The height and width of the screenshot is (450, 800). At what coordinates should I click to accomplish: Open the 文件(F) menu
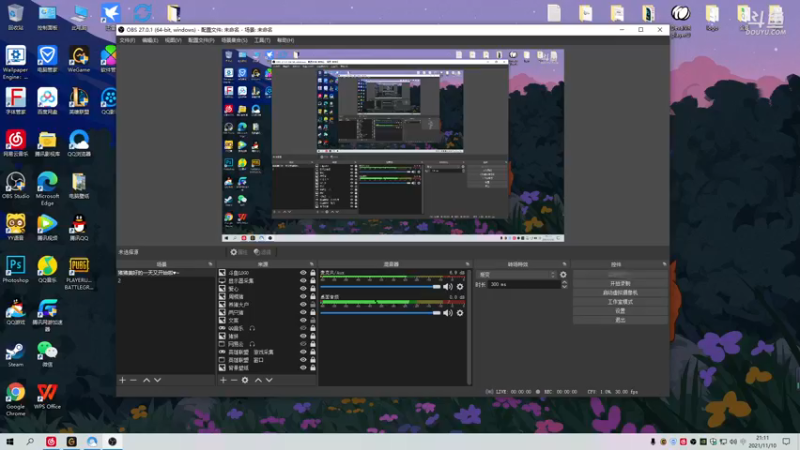pos(127,40)
